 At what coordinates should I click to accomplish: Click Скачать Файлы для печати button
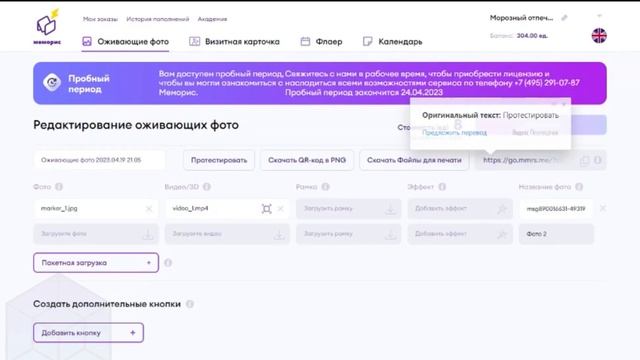click(x=414, y=160)
